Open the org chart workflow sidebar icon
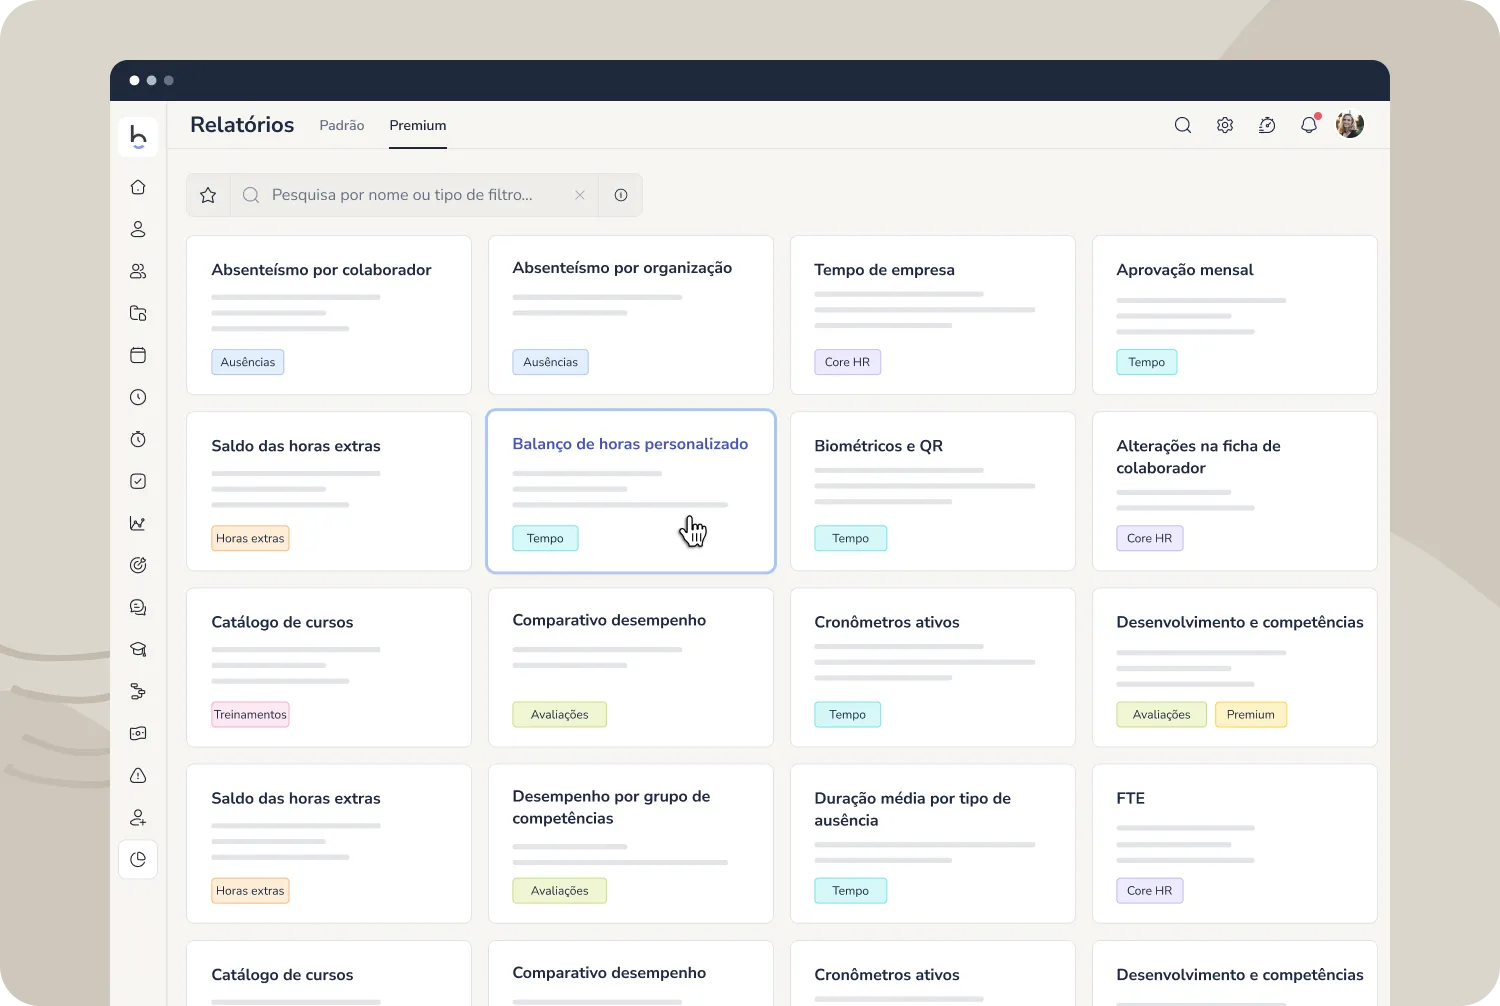Viewport: 1500px width, 1006px height. coord(138,691)
